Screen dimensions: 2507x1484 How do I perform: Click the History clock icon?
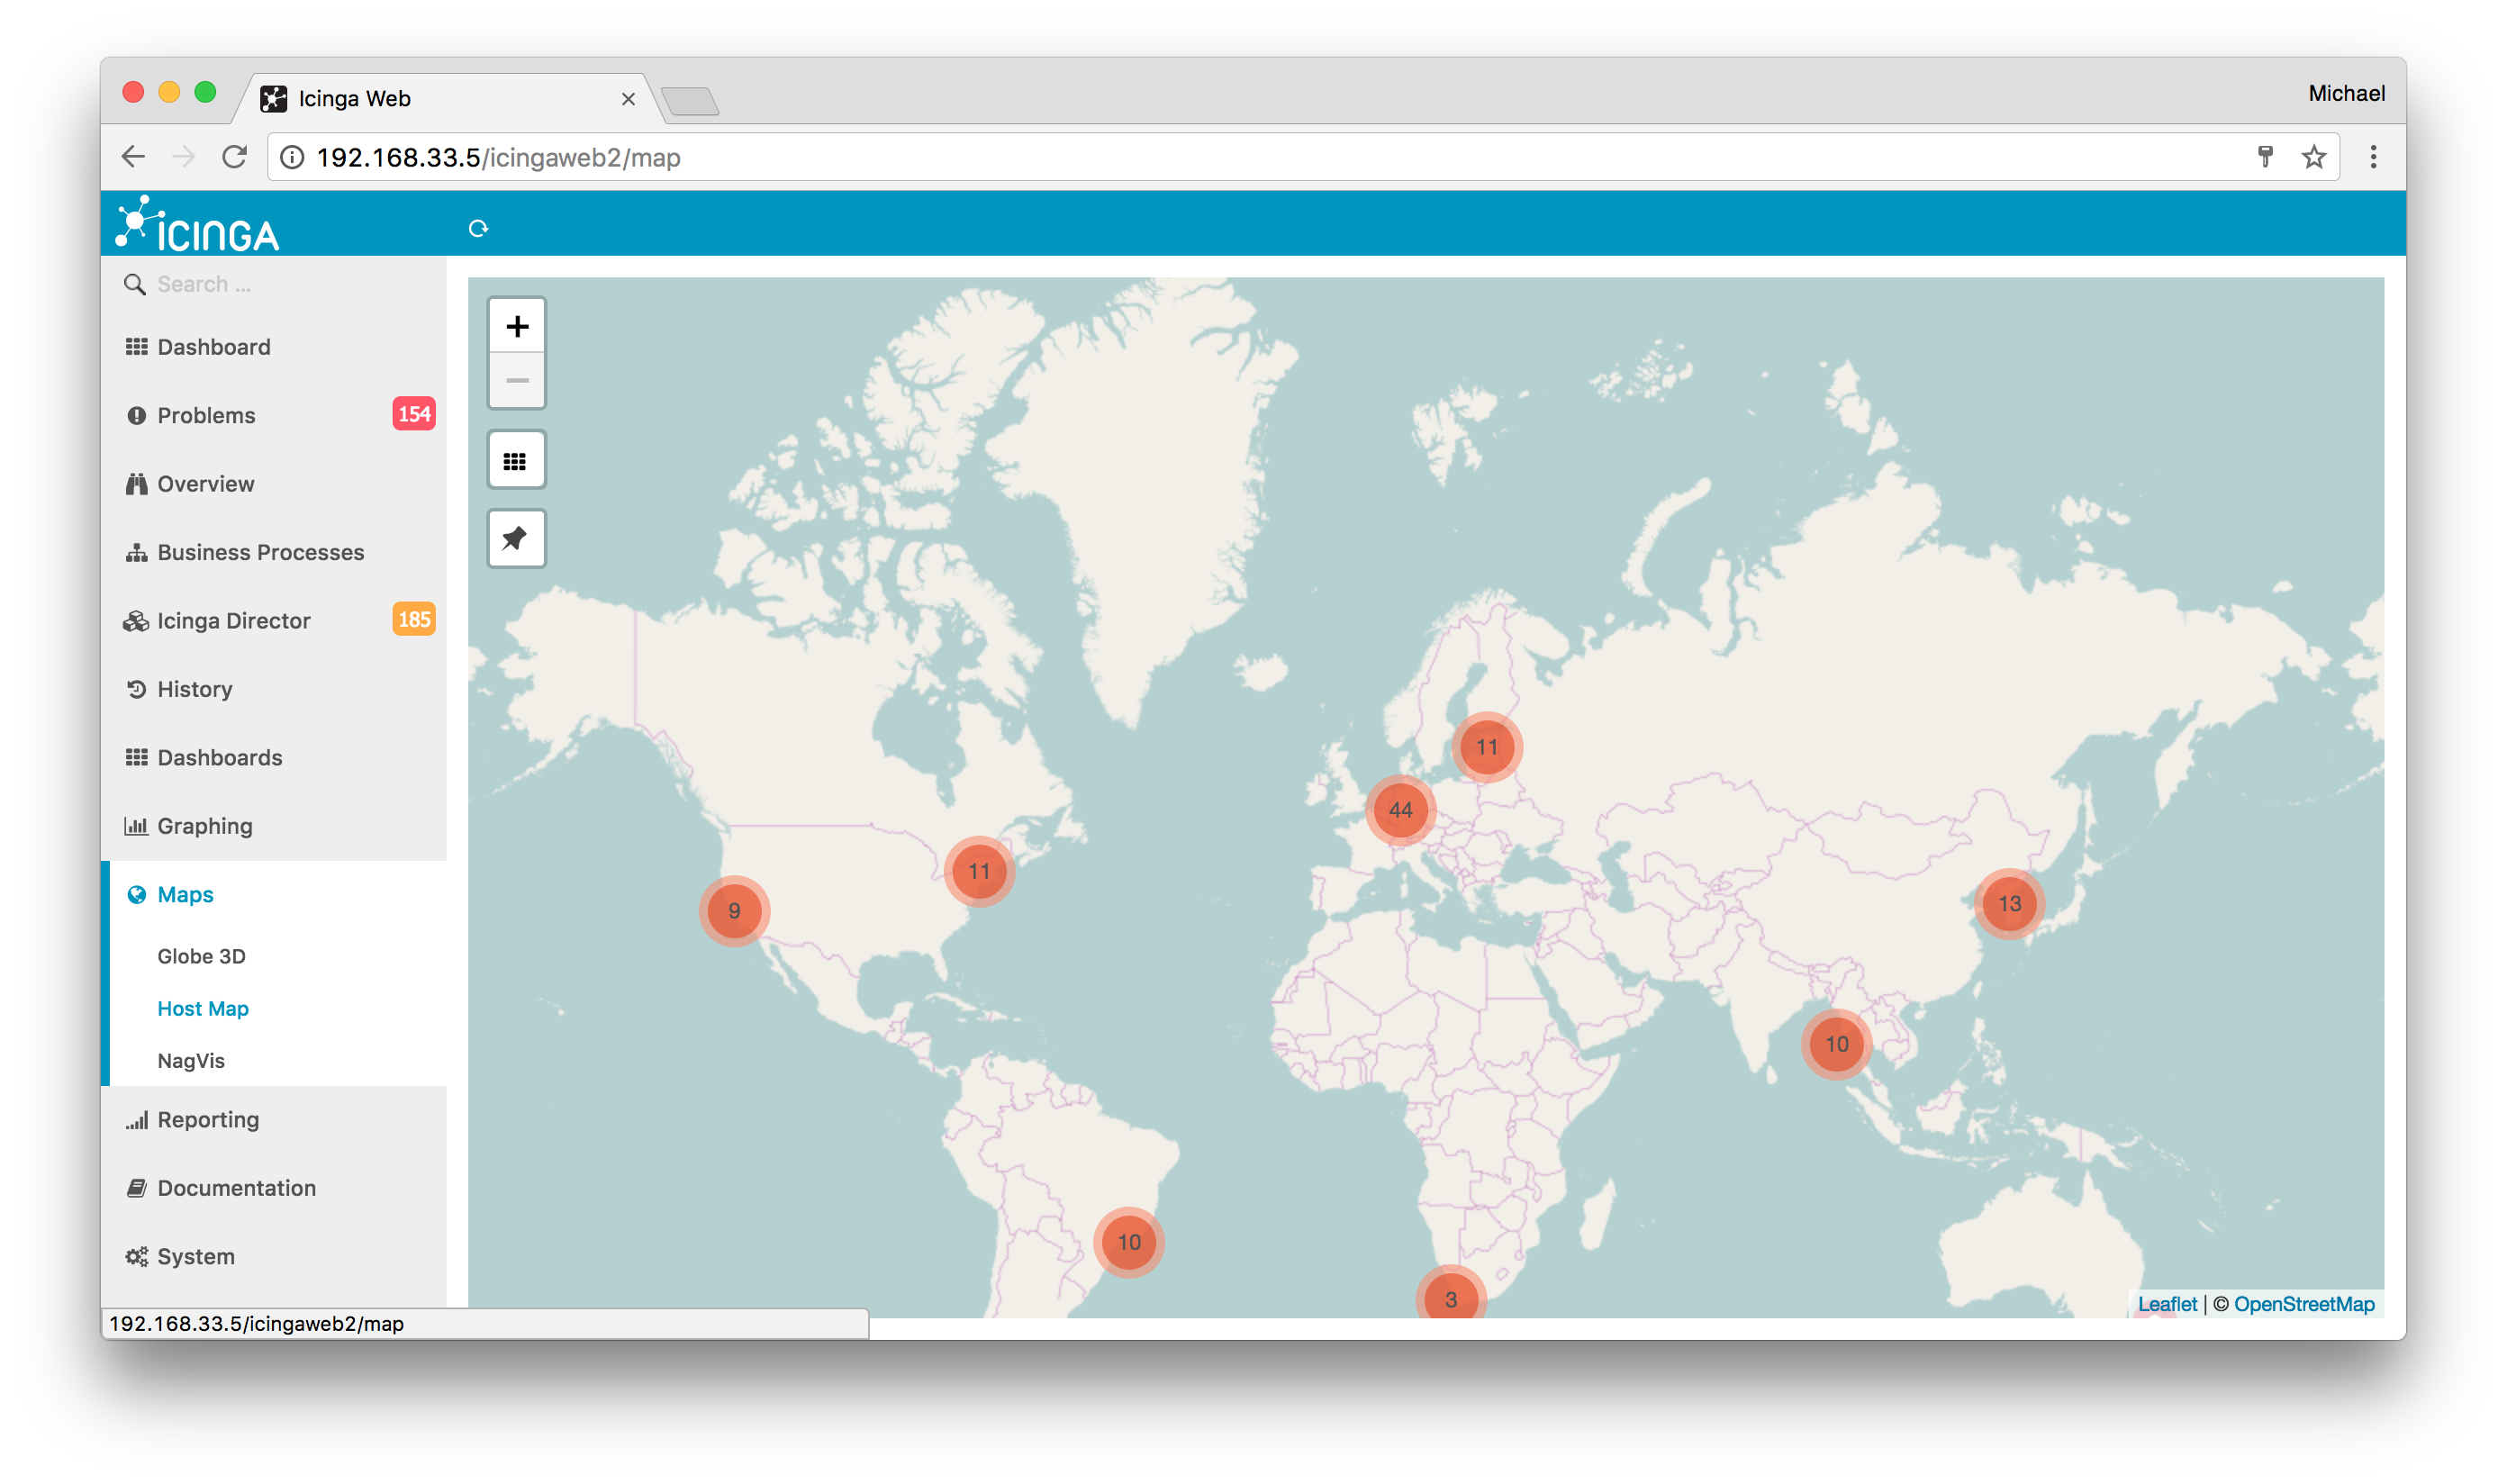tap(136, 689)
